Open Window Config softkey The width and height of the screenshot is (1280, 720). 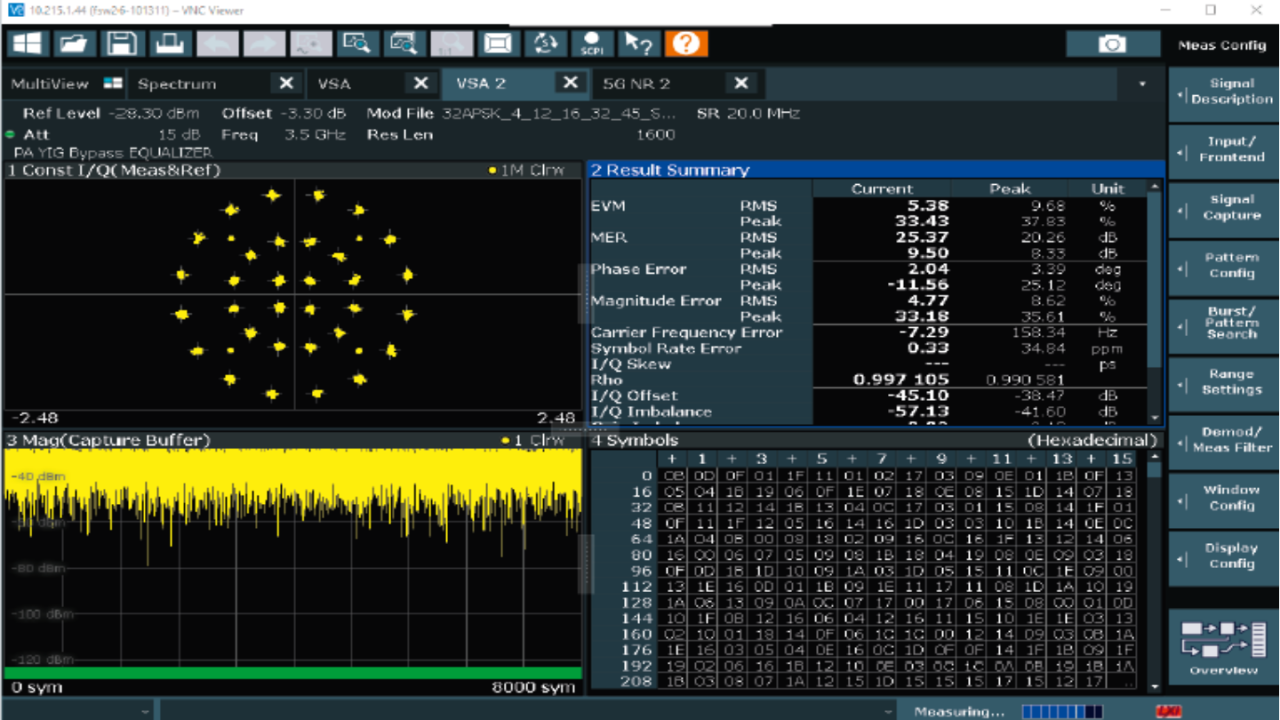coord(1223,498)
